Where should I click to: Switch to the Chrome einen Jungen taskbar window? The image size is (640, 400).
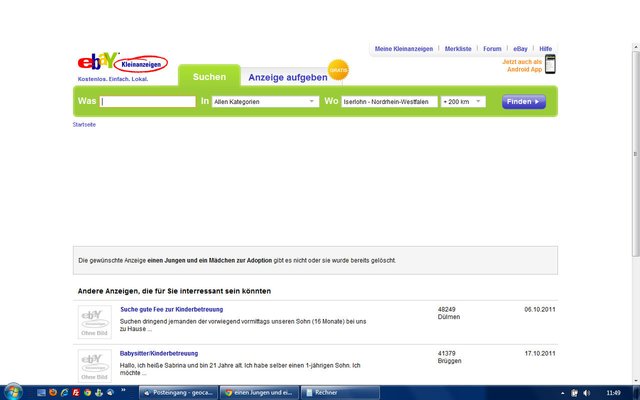pyautogui.click(x=259, y=393)
